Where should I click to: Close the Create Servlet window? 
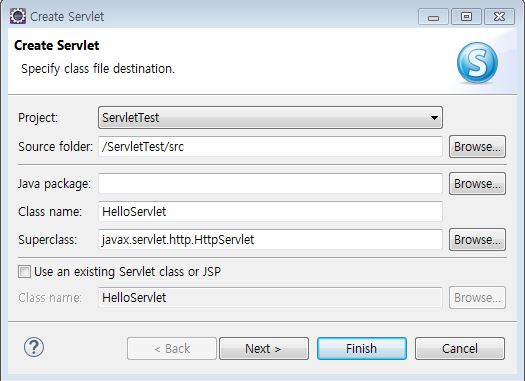click(x=500, y=17)
